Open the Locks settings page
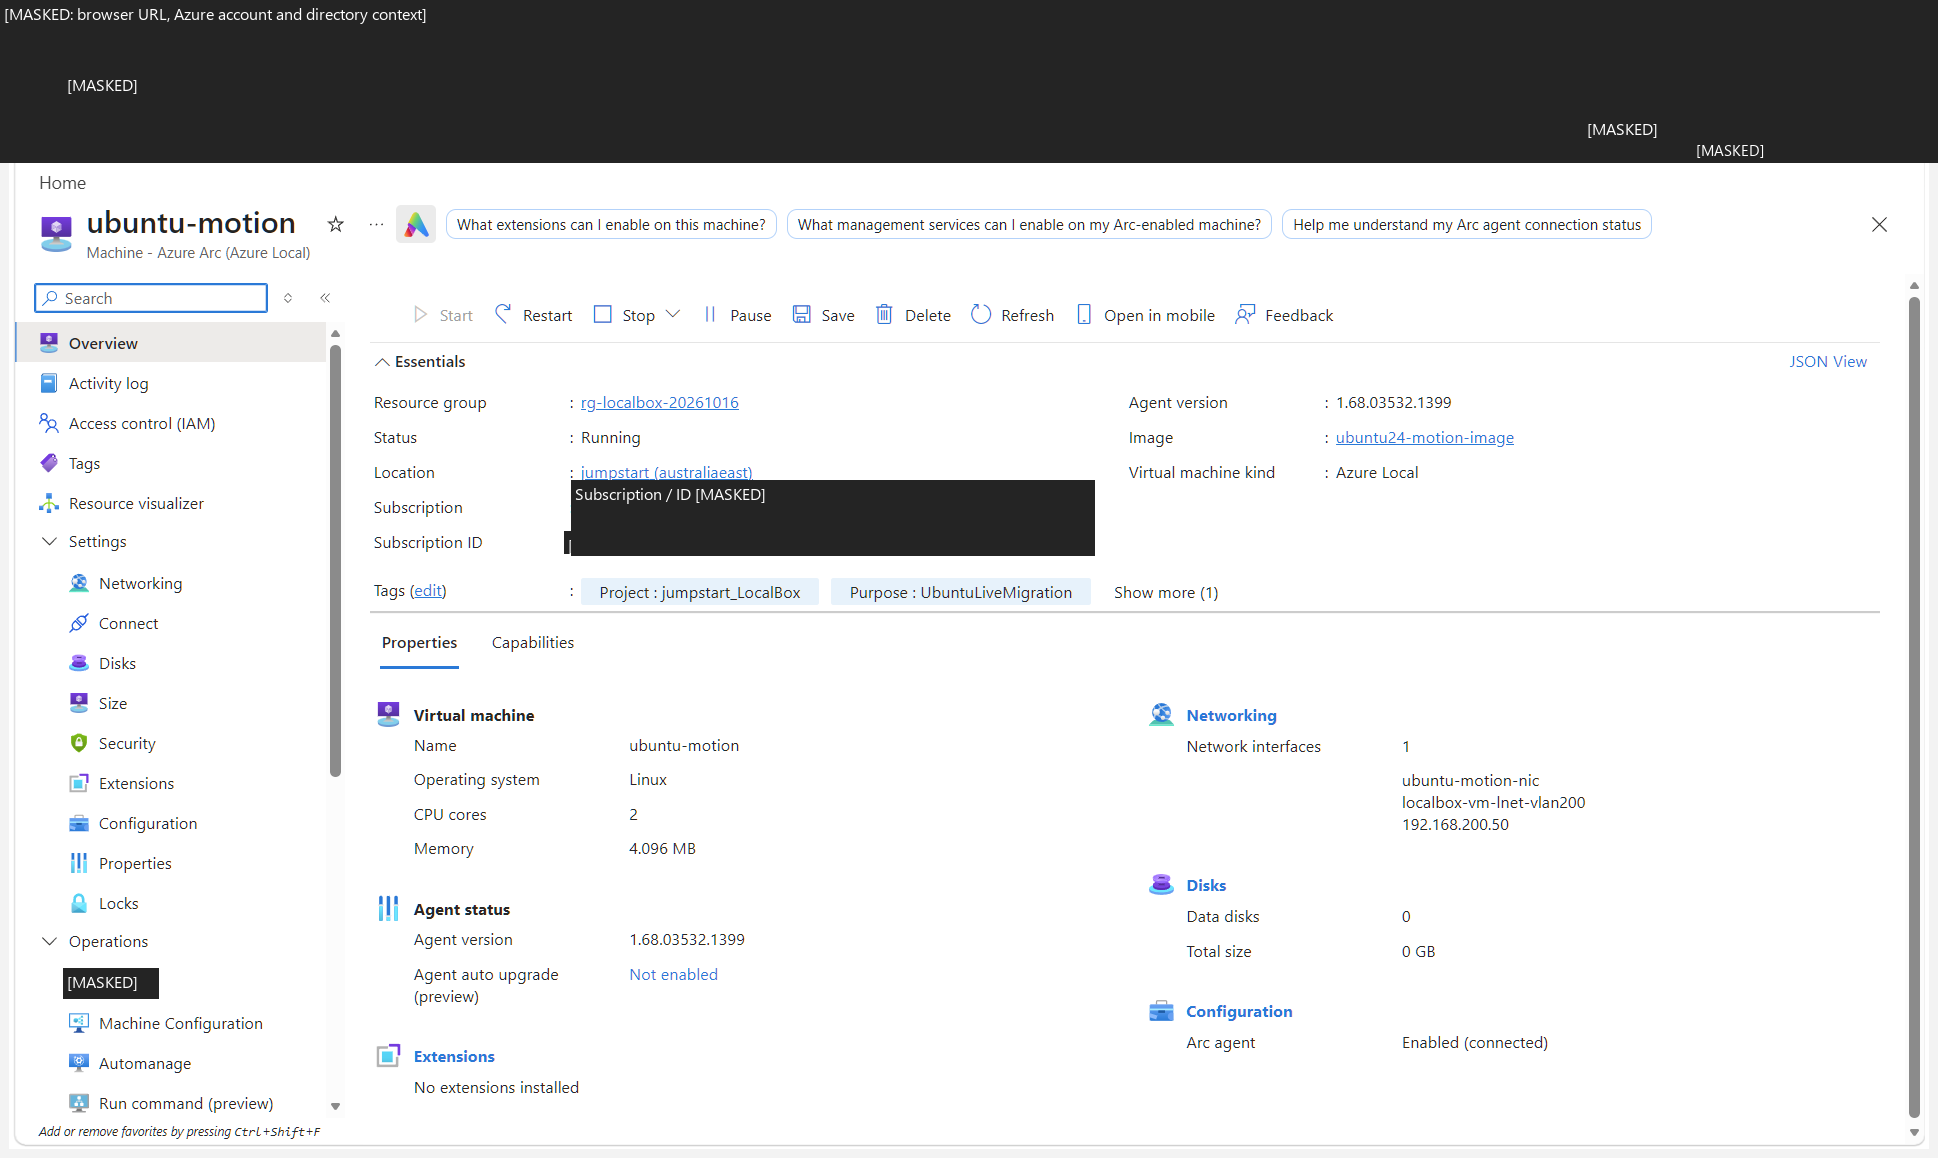 point(118,903)
